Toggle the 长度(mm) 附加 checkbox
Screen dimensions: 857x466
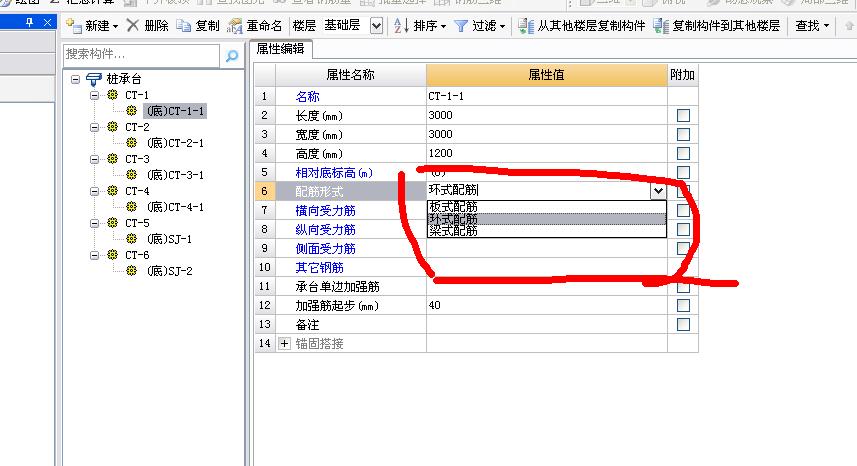click(x=683, y=115)
